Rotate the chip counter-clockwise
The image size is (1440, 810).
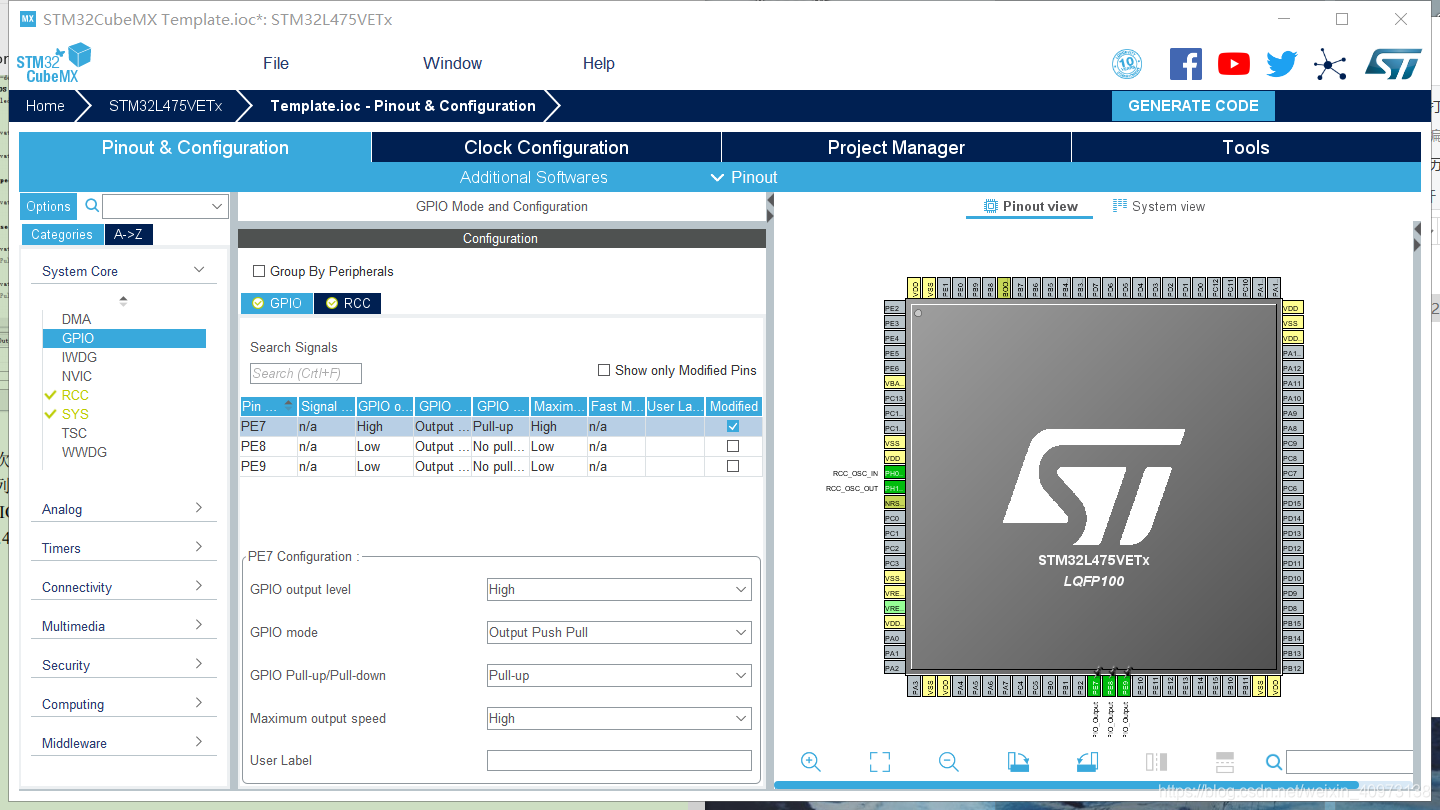click(x=1088, y=762)
